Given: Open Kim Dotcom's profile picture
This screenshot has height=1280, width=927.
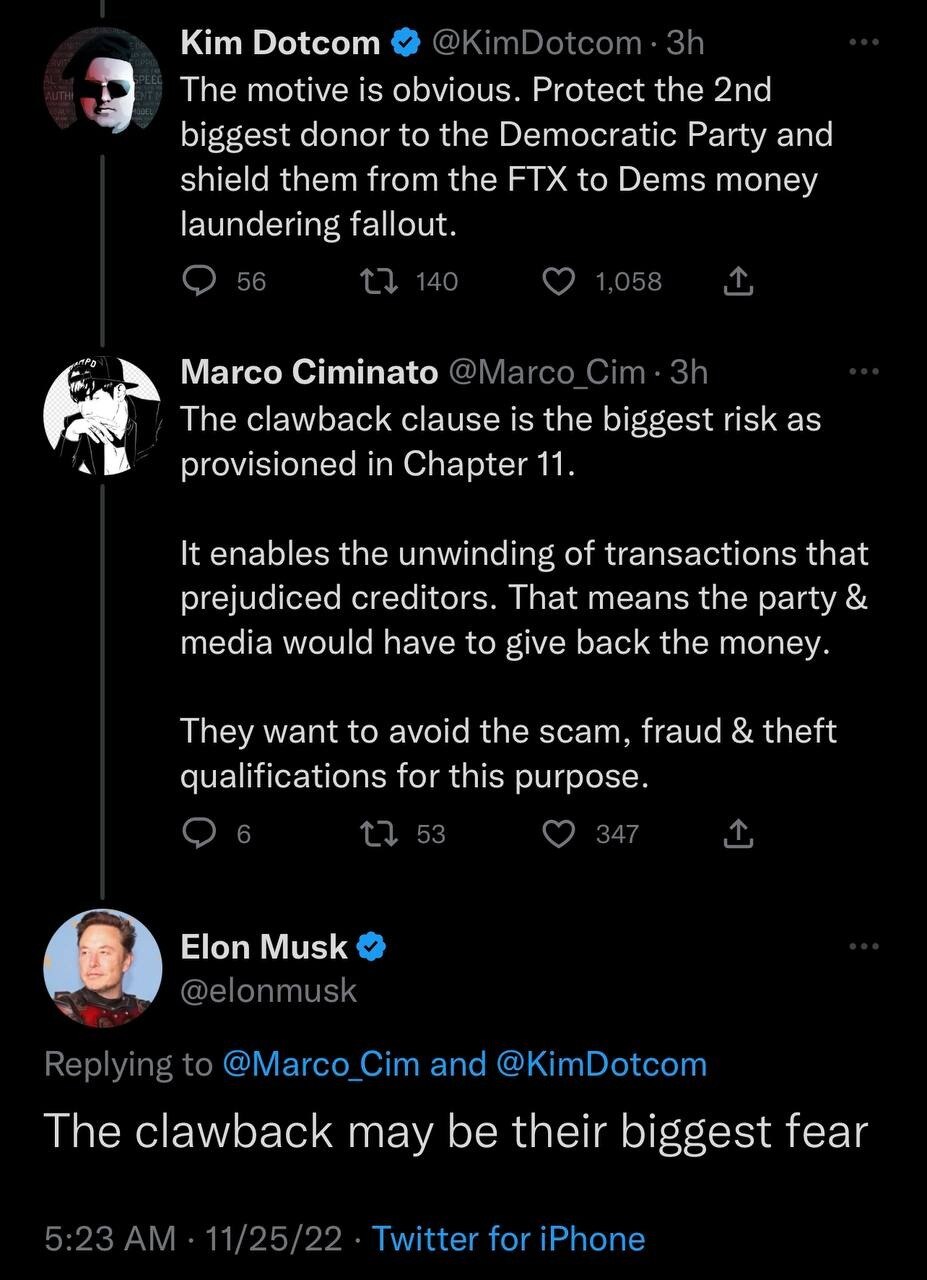Looking at the screenshot, I should point(103,90).
